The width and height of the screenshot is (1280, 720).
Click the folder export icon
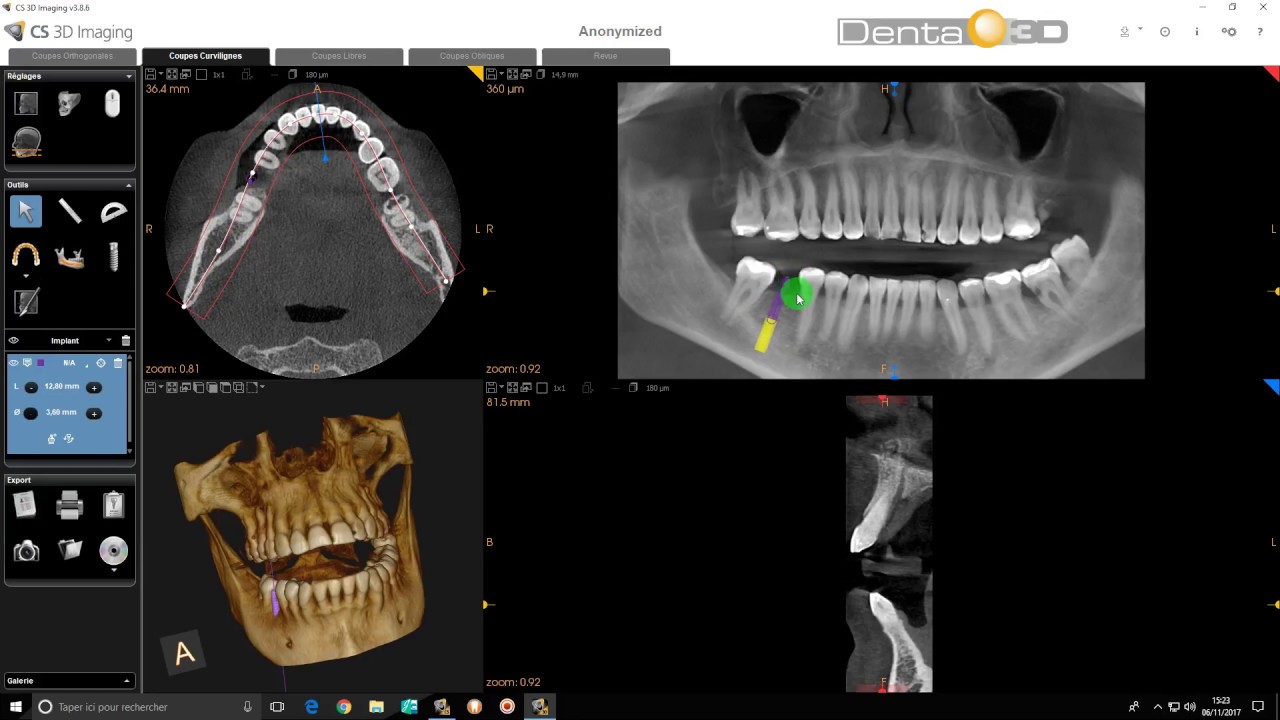pyautogui.click(x=70, y=549)
